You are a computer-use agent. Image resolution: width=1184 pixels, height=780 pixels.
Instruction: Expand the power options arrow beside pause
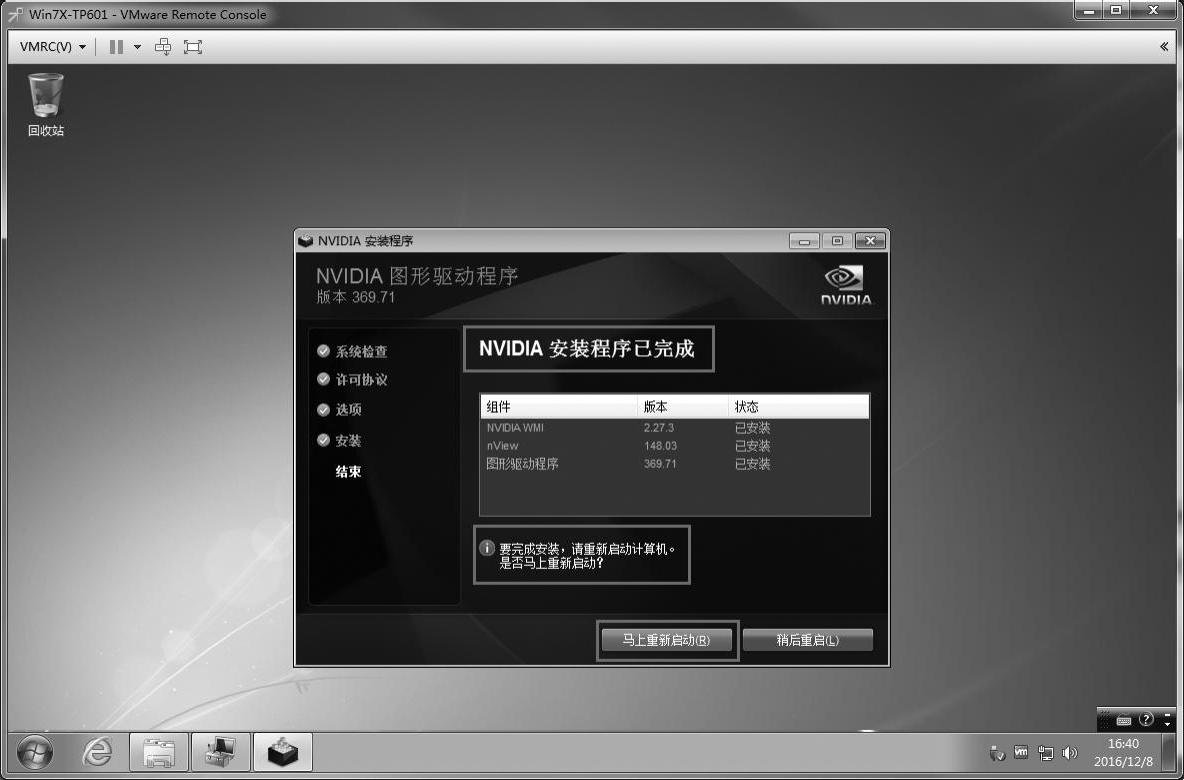[137, 47]
